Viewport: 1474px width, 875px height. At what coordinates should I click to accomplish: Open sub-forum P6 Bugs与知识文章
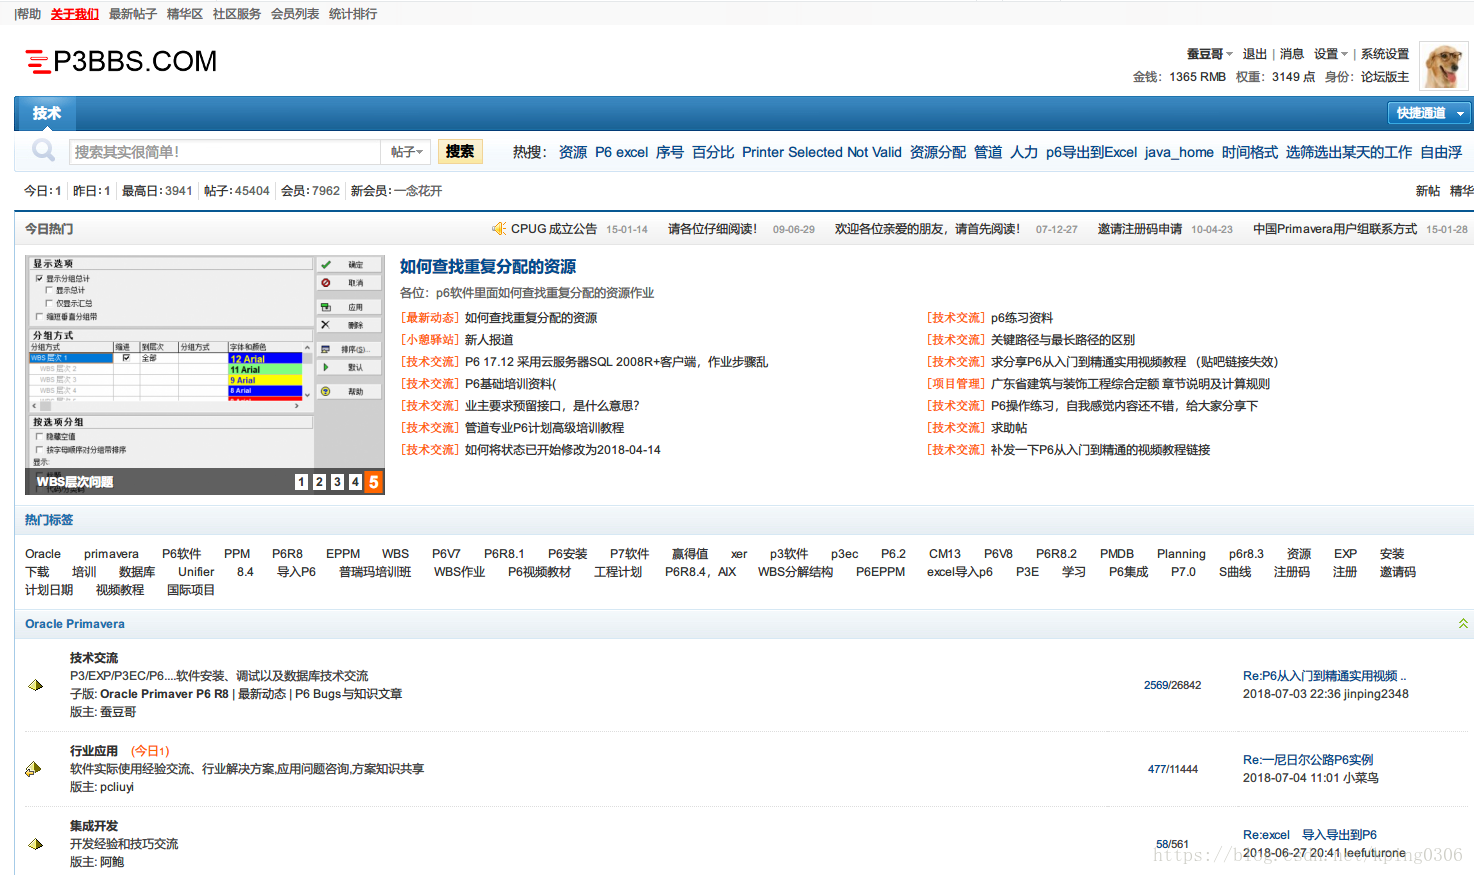coord(348,694)
